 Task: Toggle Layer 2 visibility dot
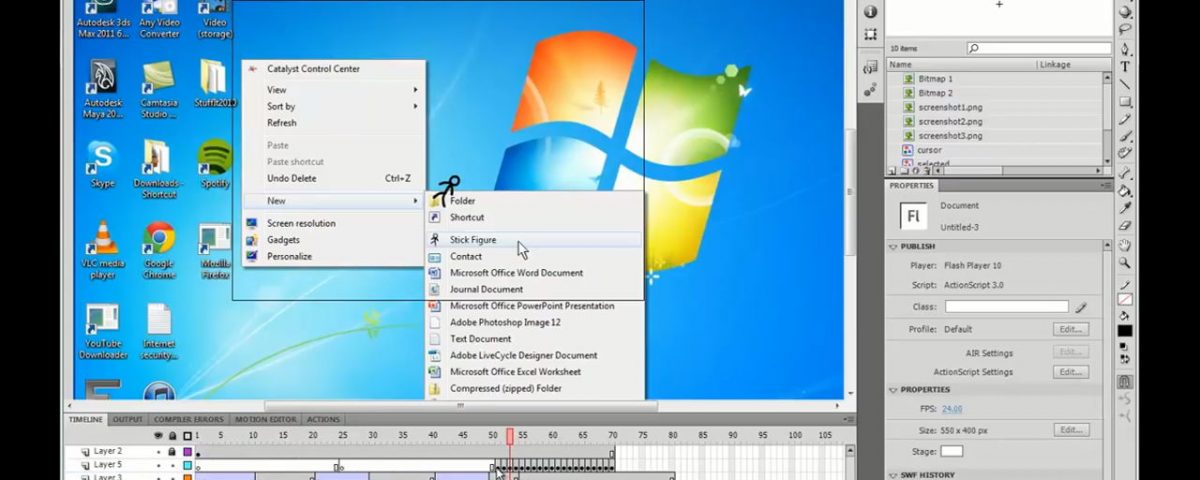[158, 452]
